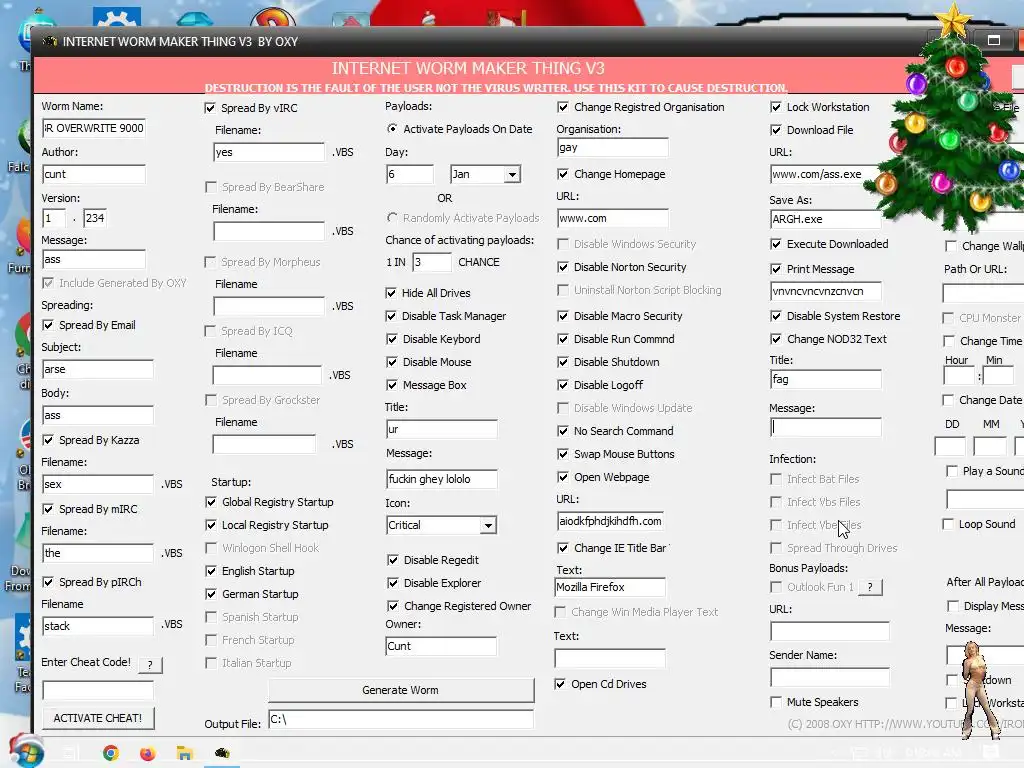Click the task view taskbar icon
Image resolution: width=1024 pixels, height=768 pixels.
pos(71,753)
